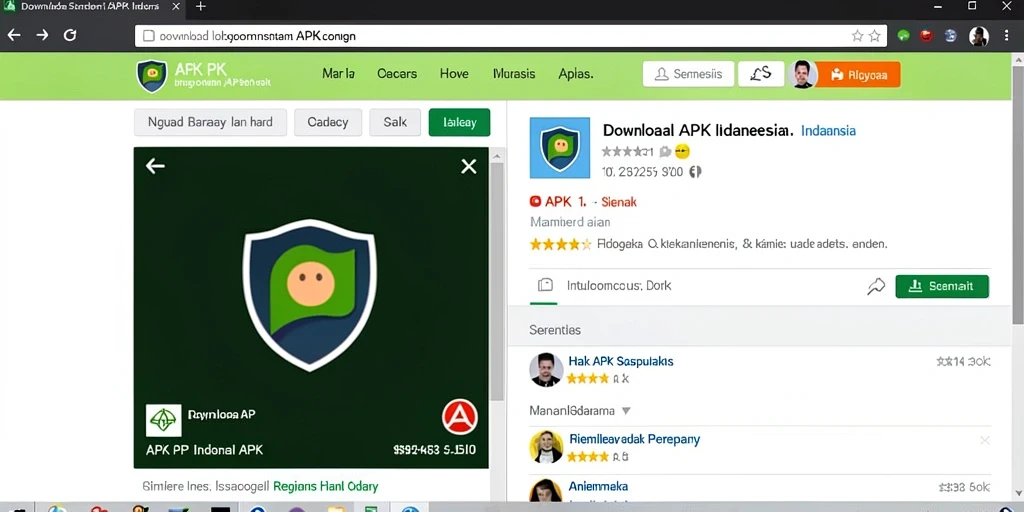Click the green Scemait download button
Viewport: 1024px width, 512px height.
[942, 286]
